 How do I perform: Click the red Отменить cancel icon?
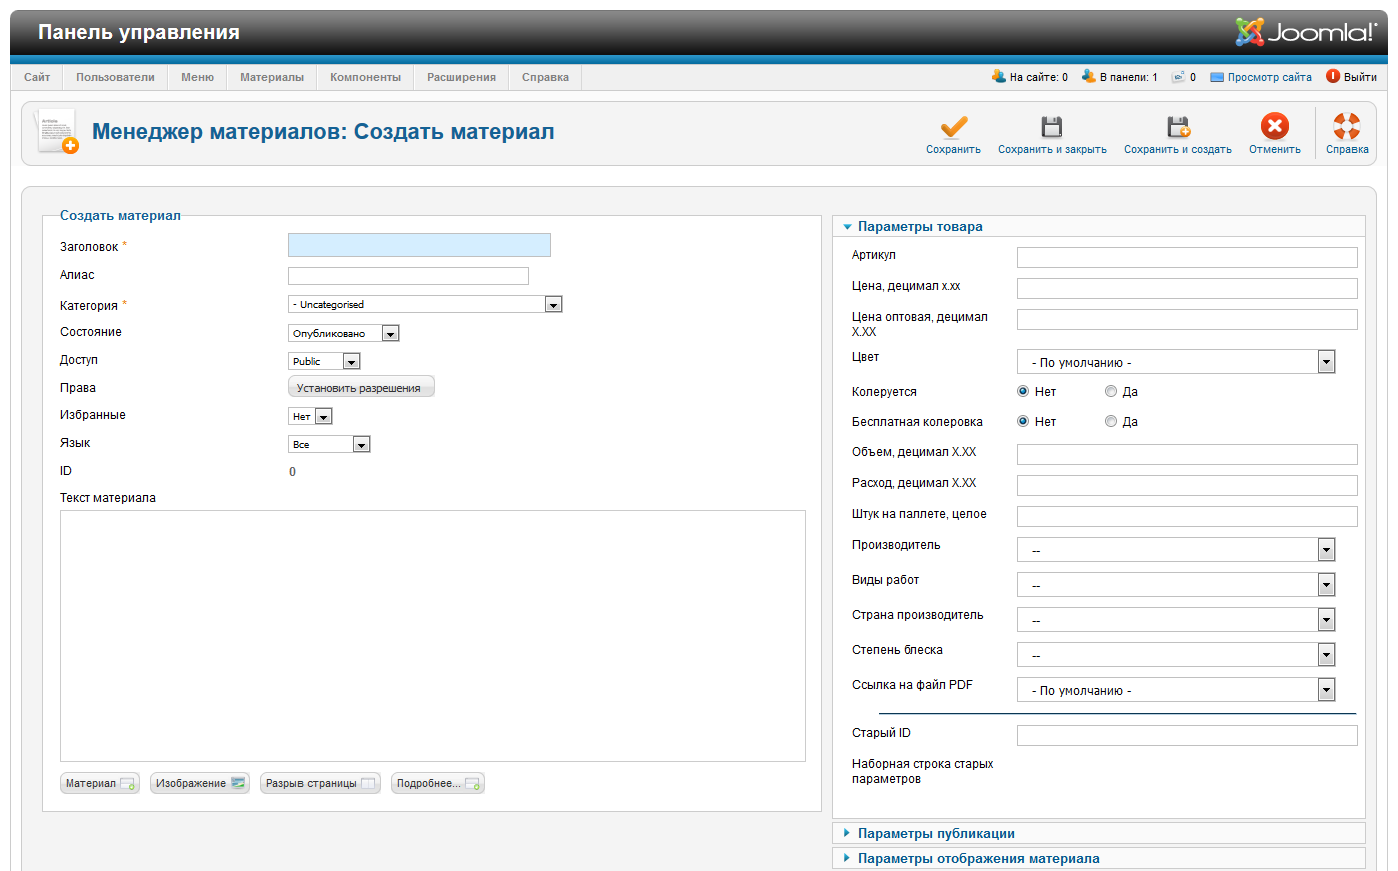click(x=1275, y=126)
